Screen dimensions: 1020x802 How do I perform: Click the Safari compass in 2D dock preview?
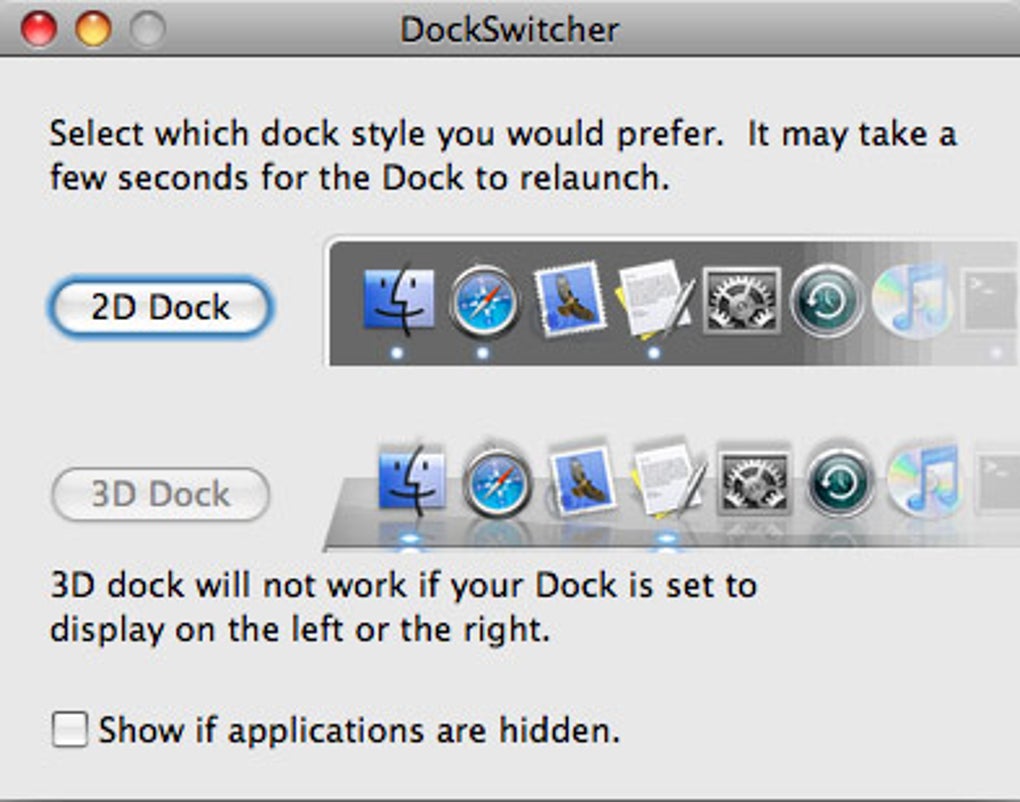point(484,300)
